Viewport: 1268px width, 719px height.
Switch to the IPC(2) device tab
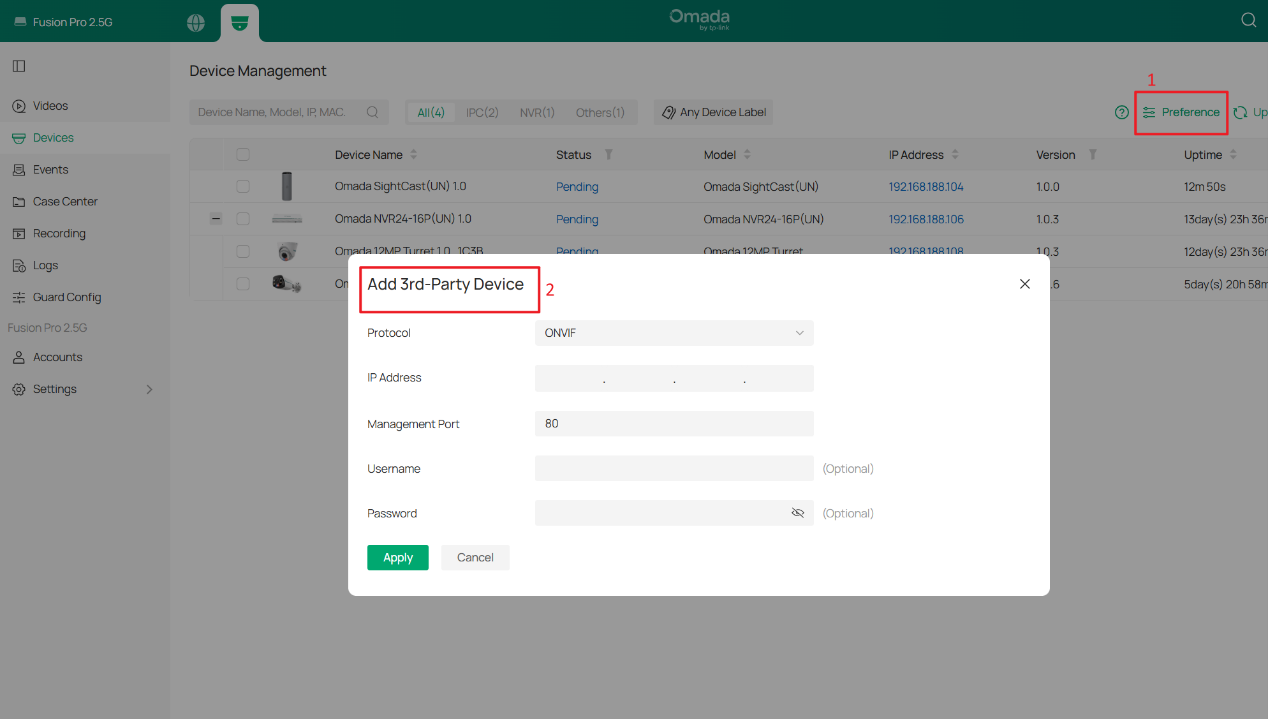click(x=482, y=113)
